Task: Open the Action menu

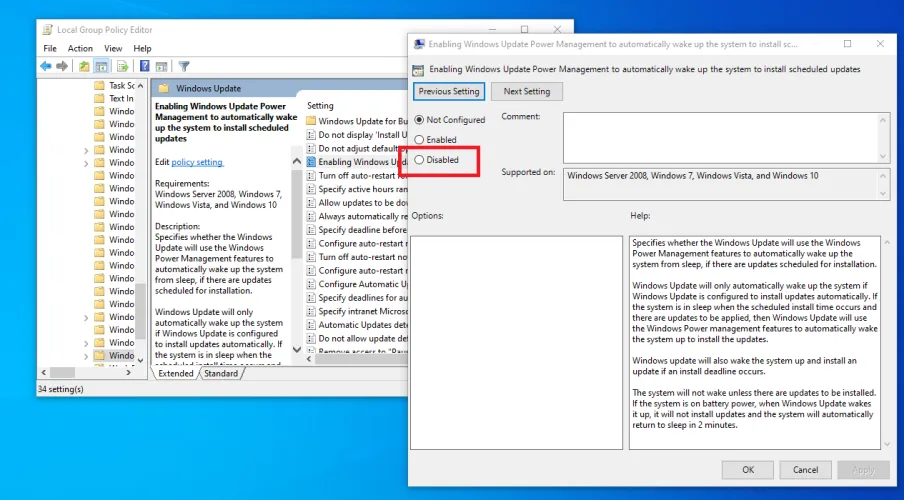Action: point(80,48)
